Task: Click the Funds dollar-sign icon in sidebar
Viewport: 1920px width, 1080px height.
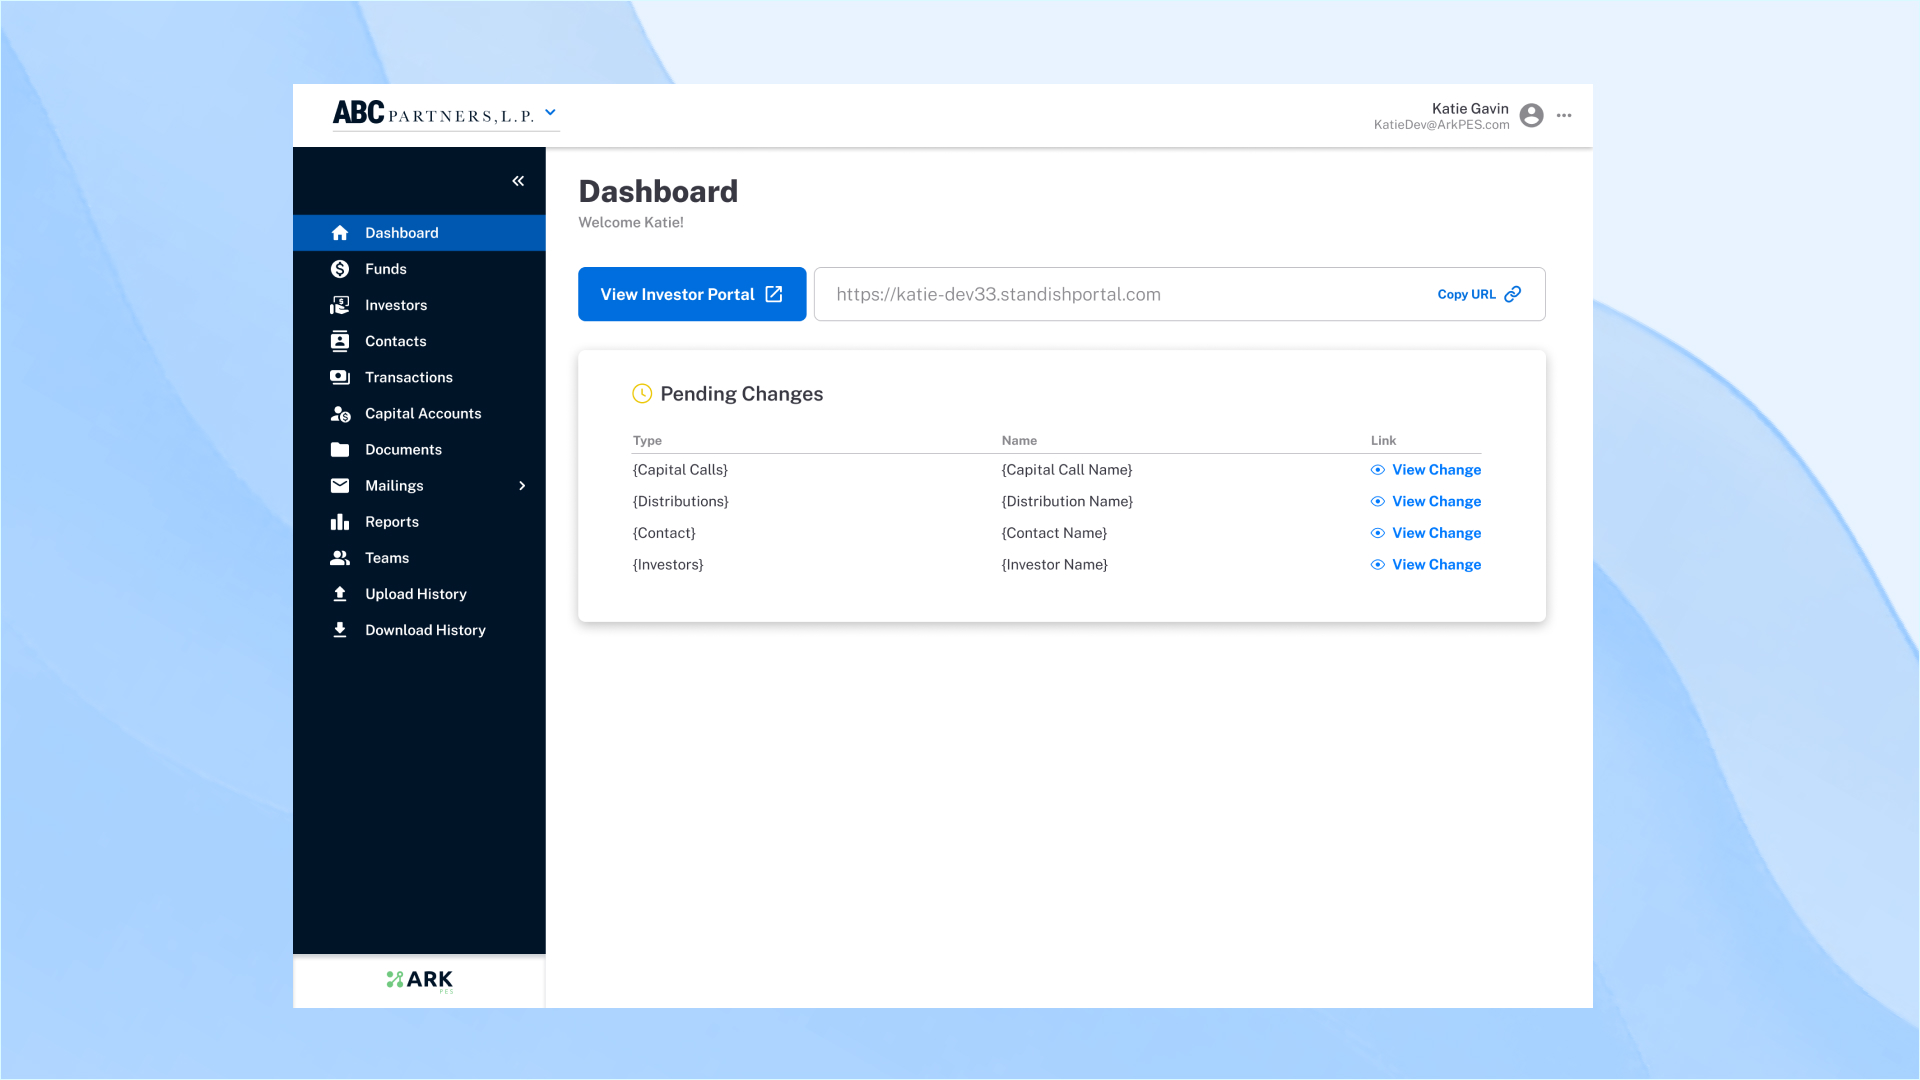Action: (340, 269)
